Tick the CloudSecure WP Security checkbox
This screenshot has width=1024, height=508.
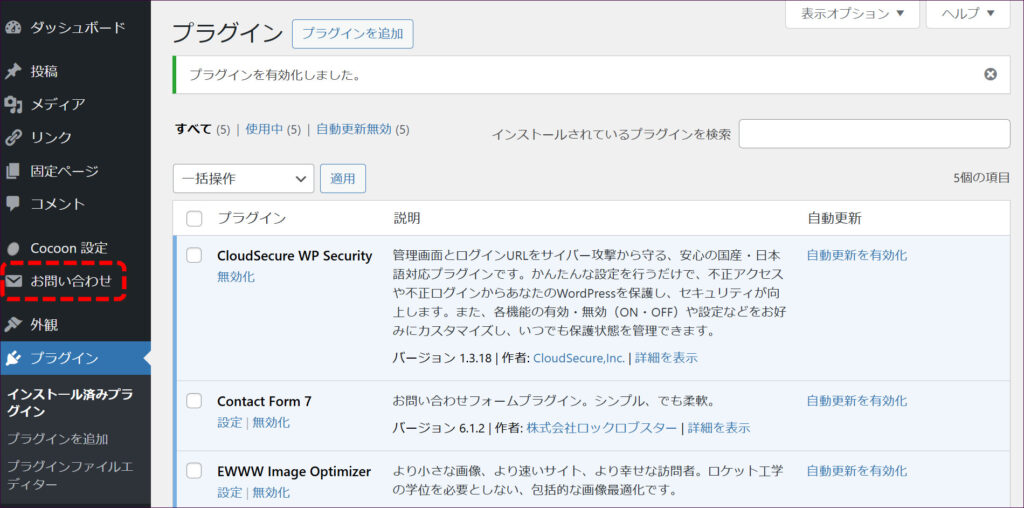click(194, 255)
